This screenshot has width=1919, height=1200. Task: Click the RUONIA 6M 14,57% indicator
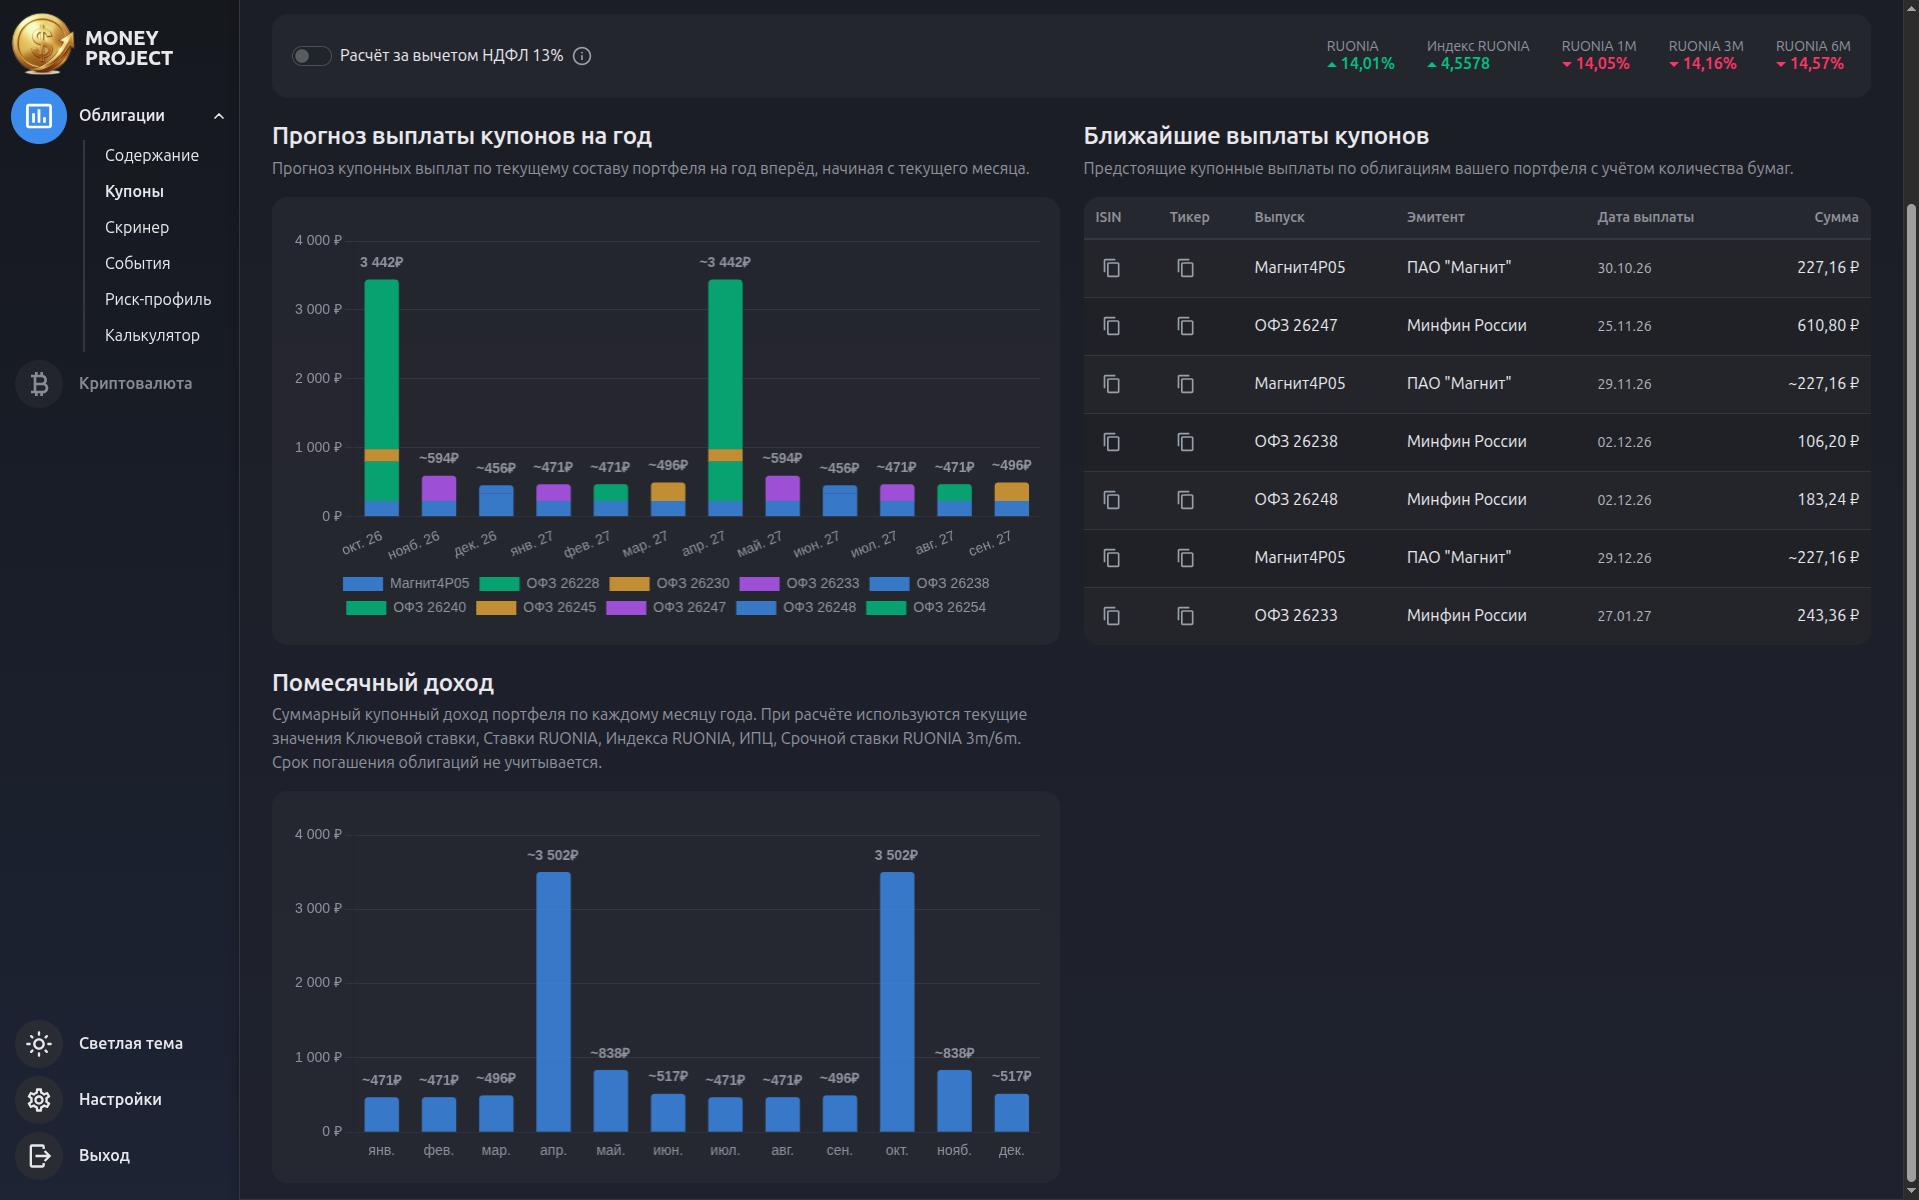(1812, 56)
